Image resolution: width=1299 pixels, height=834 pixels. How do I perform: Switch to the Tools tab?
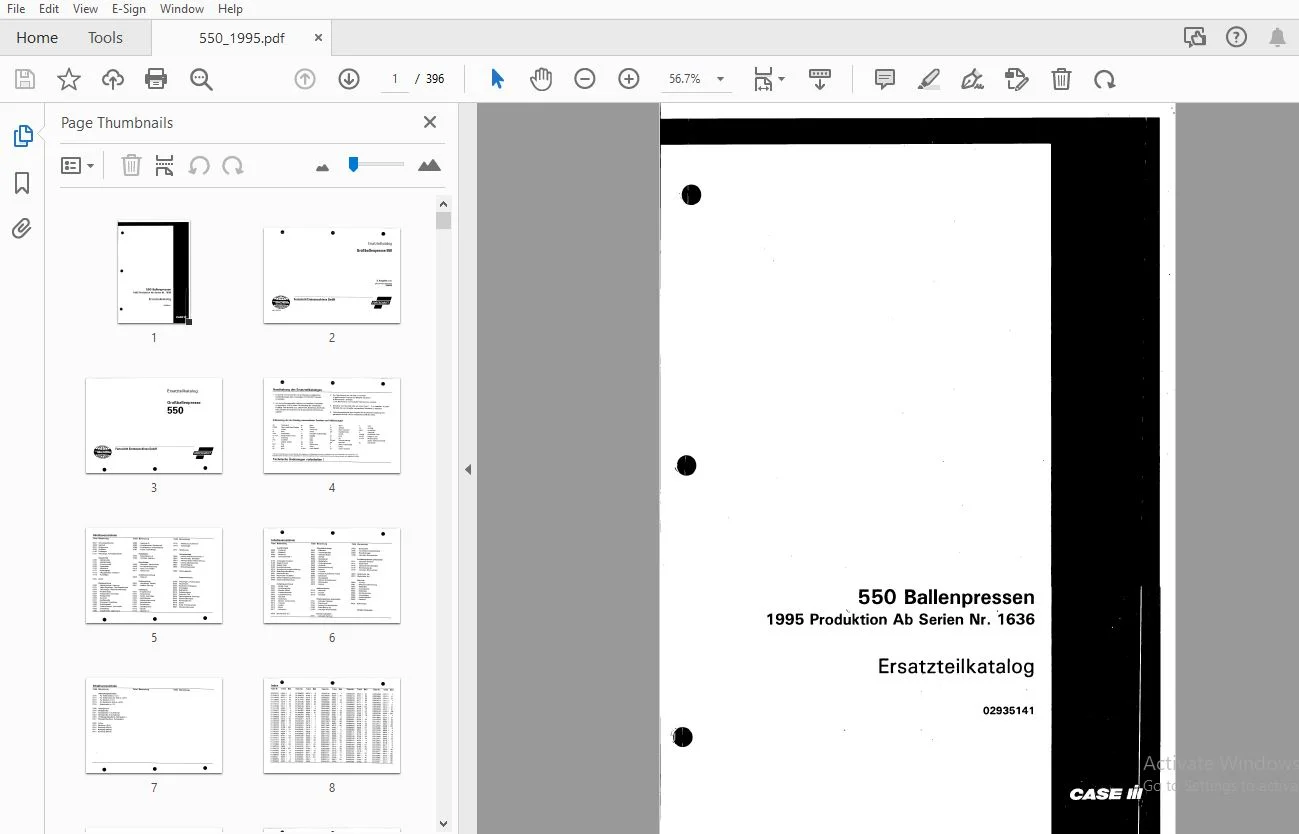105,38
